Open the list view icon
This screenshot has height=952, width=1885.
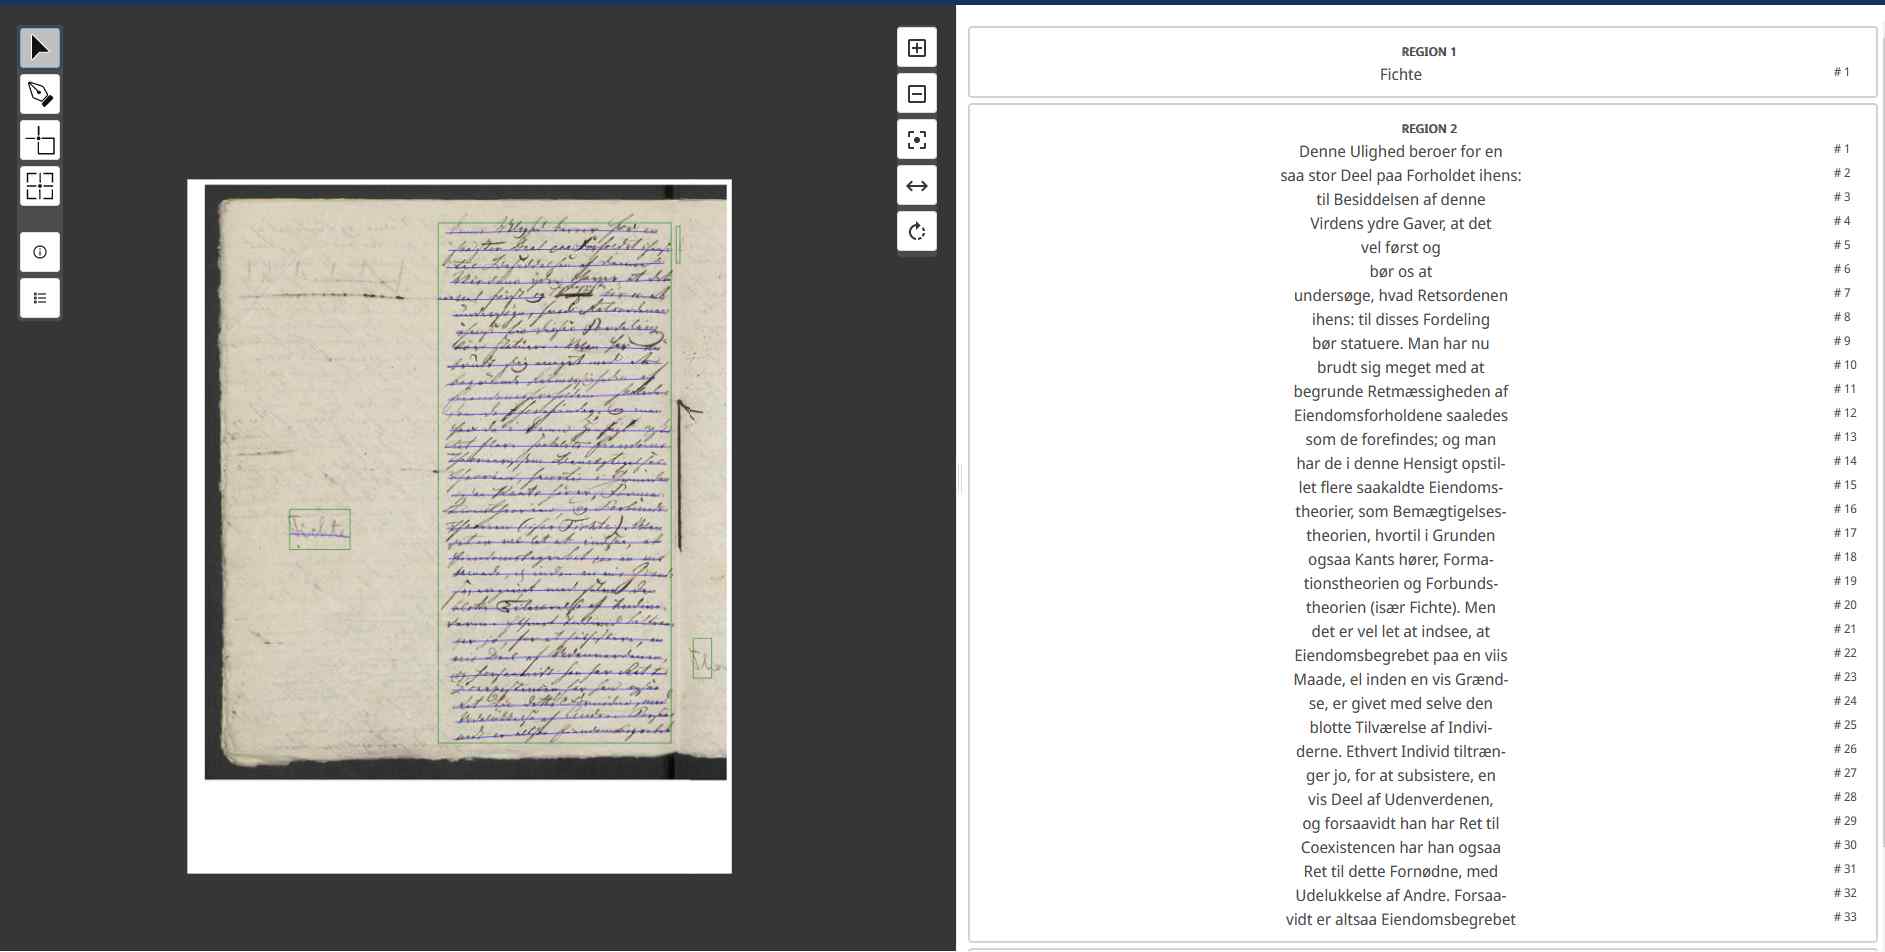[40, 298]
